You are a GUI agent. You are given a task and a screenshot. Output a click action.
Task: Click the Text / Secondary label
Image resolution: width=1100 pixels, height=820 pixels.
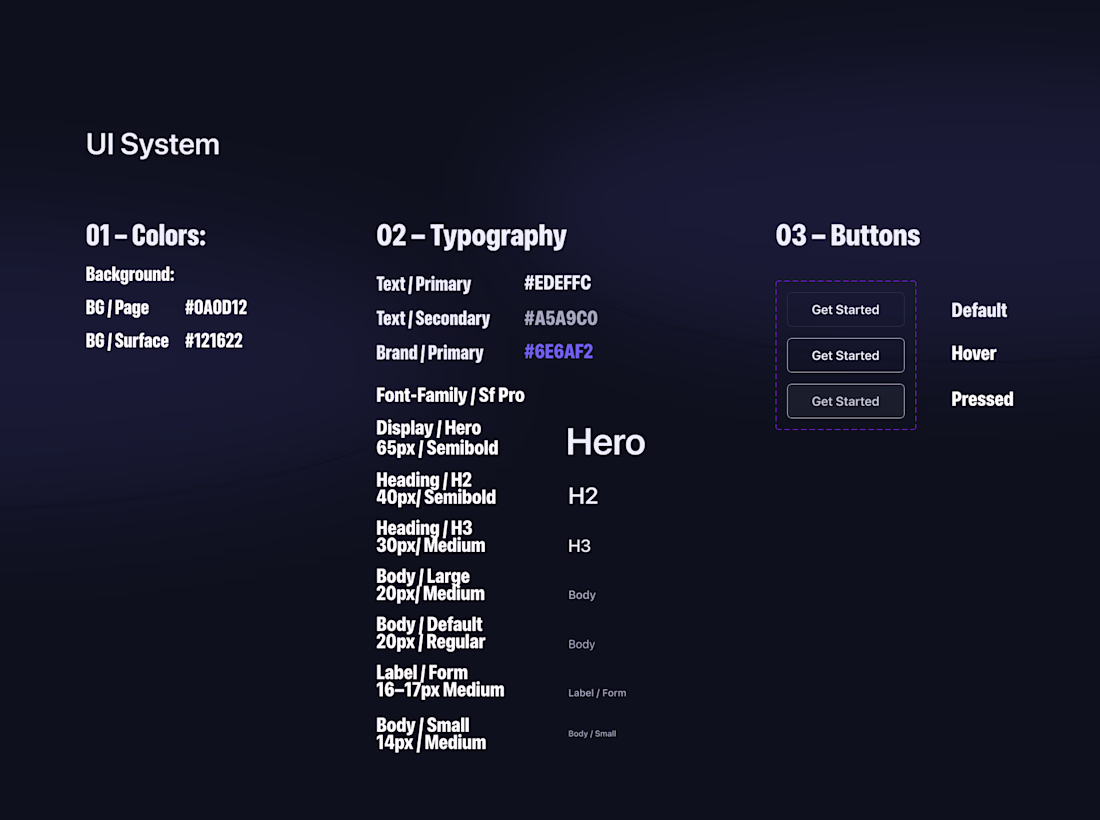click(x=433, y=318)
